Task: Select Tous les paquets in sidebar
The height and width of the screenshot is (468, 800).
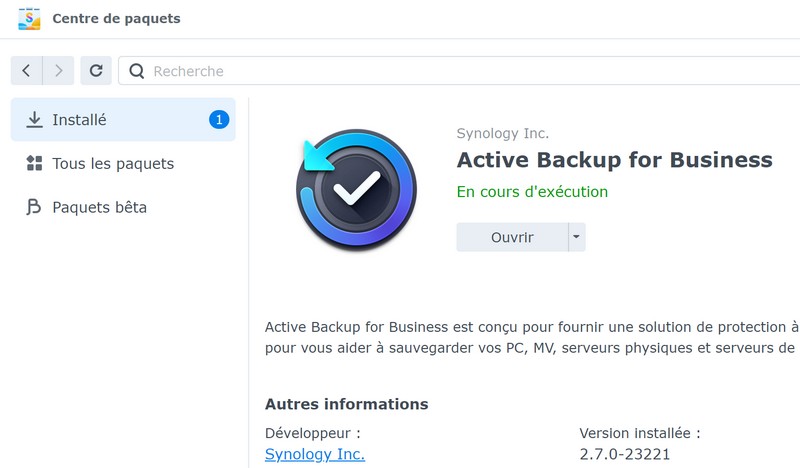Action: pyautogui.click(x=113, y=164)
